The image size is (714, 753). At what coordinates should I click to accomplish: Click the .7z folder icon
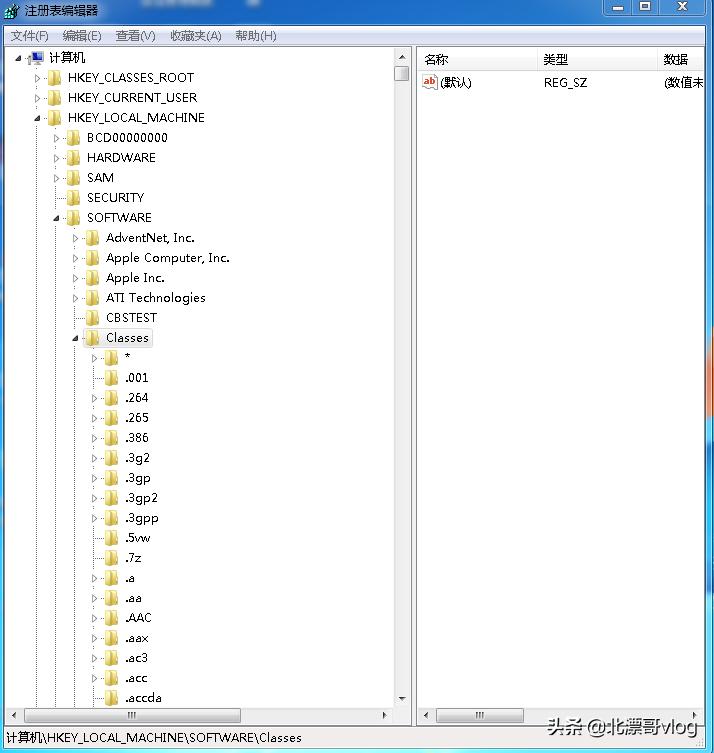click(111, 559)
